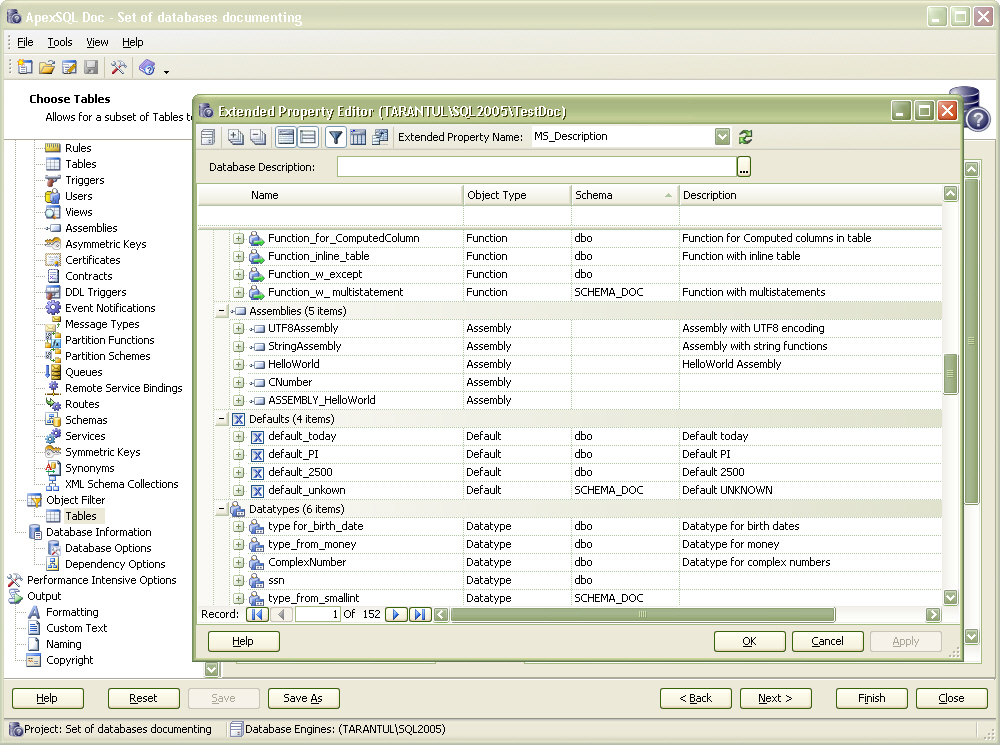Click the green Refresh icon
The image size is (1000, 745).
pyautogui.click(x=746, y=136)
